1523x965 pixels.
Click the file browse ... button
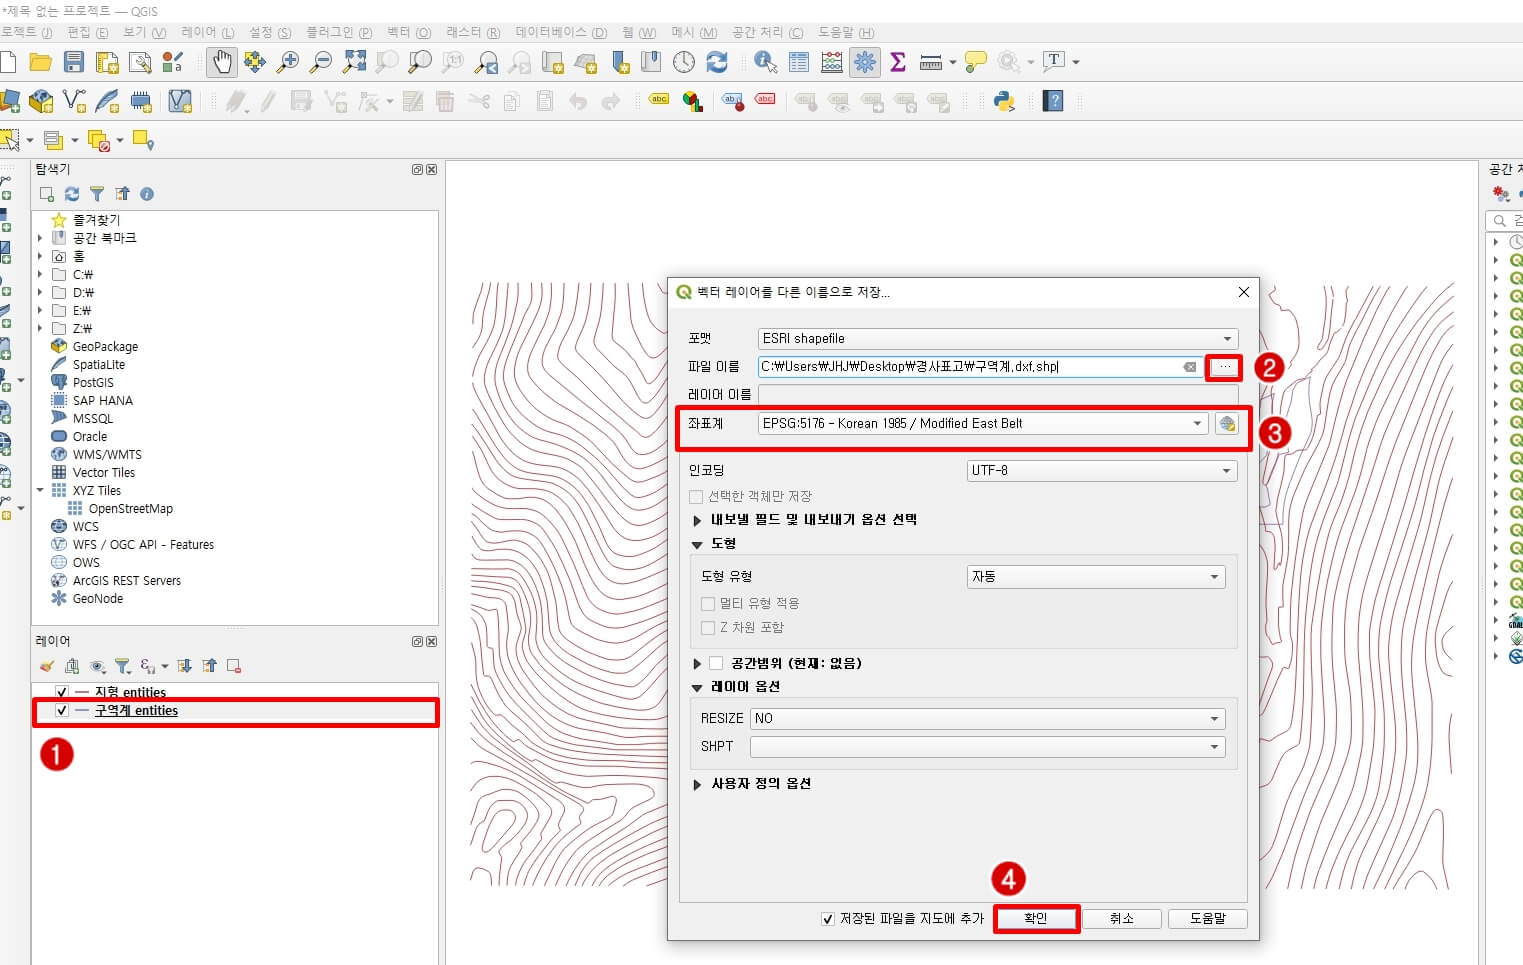click(1225, 367)
